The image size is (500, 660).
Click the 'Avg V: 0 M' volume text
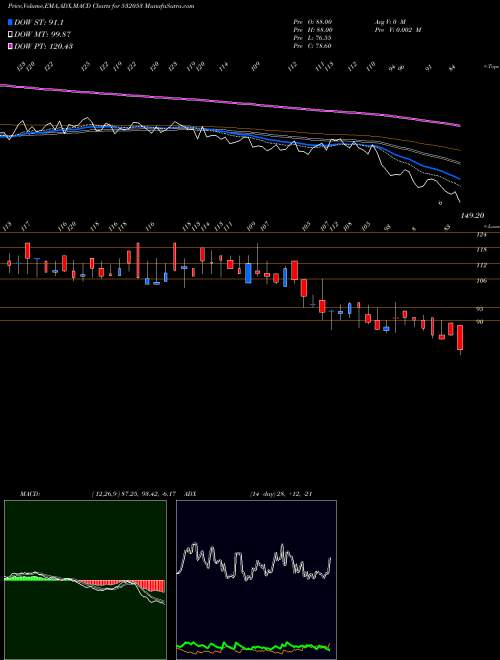[389, 22]
